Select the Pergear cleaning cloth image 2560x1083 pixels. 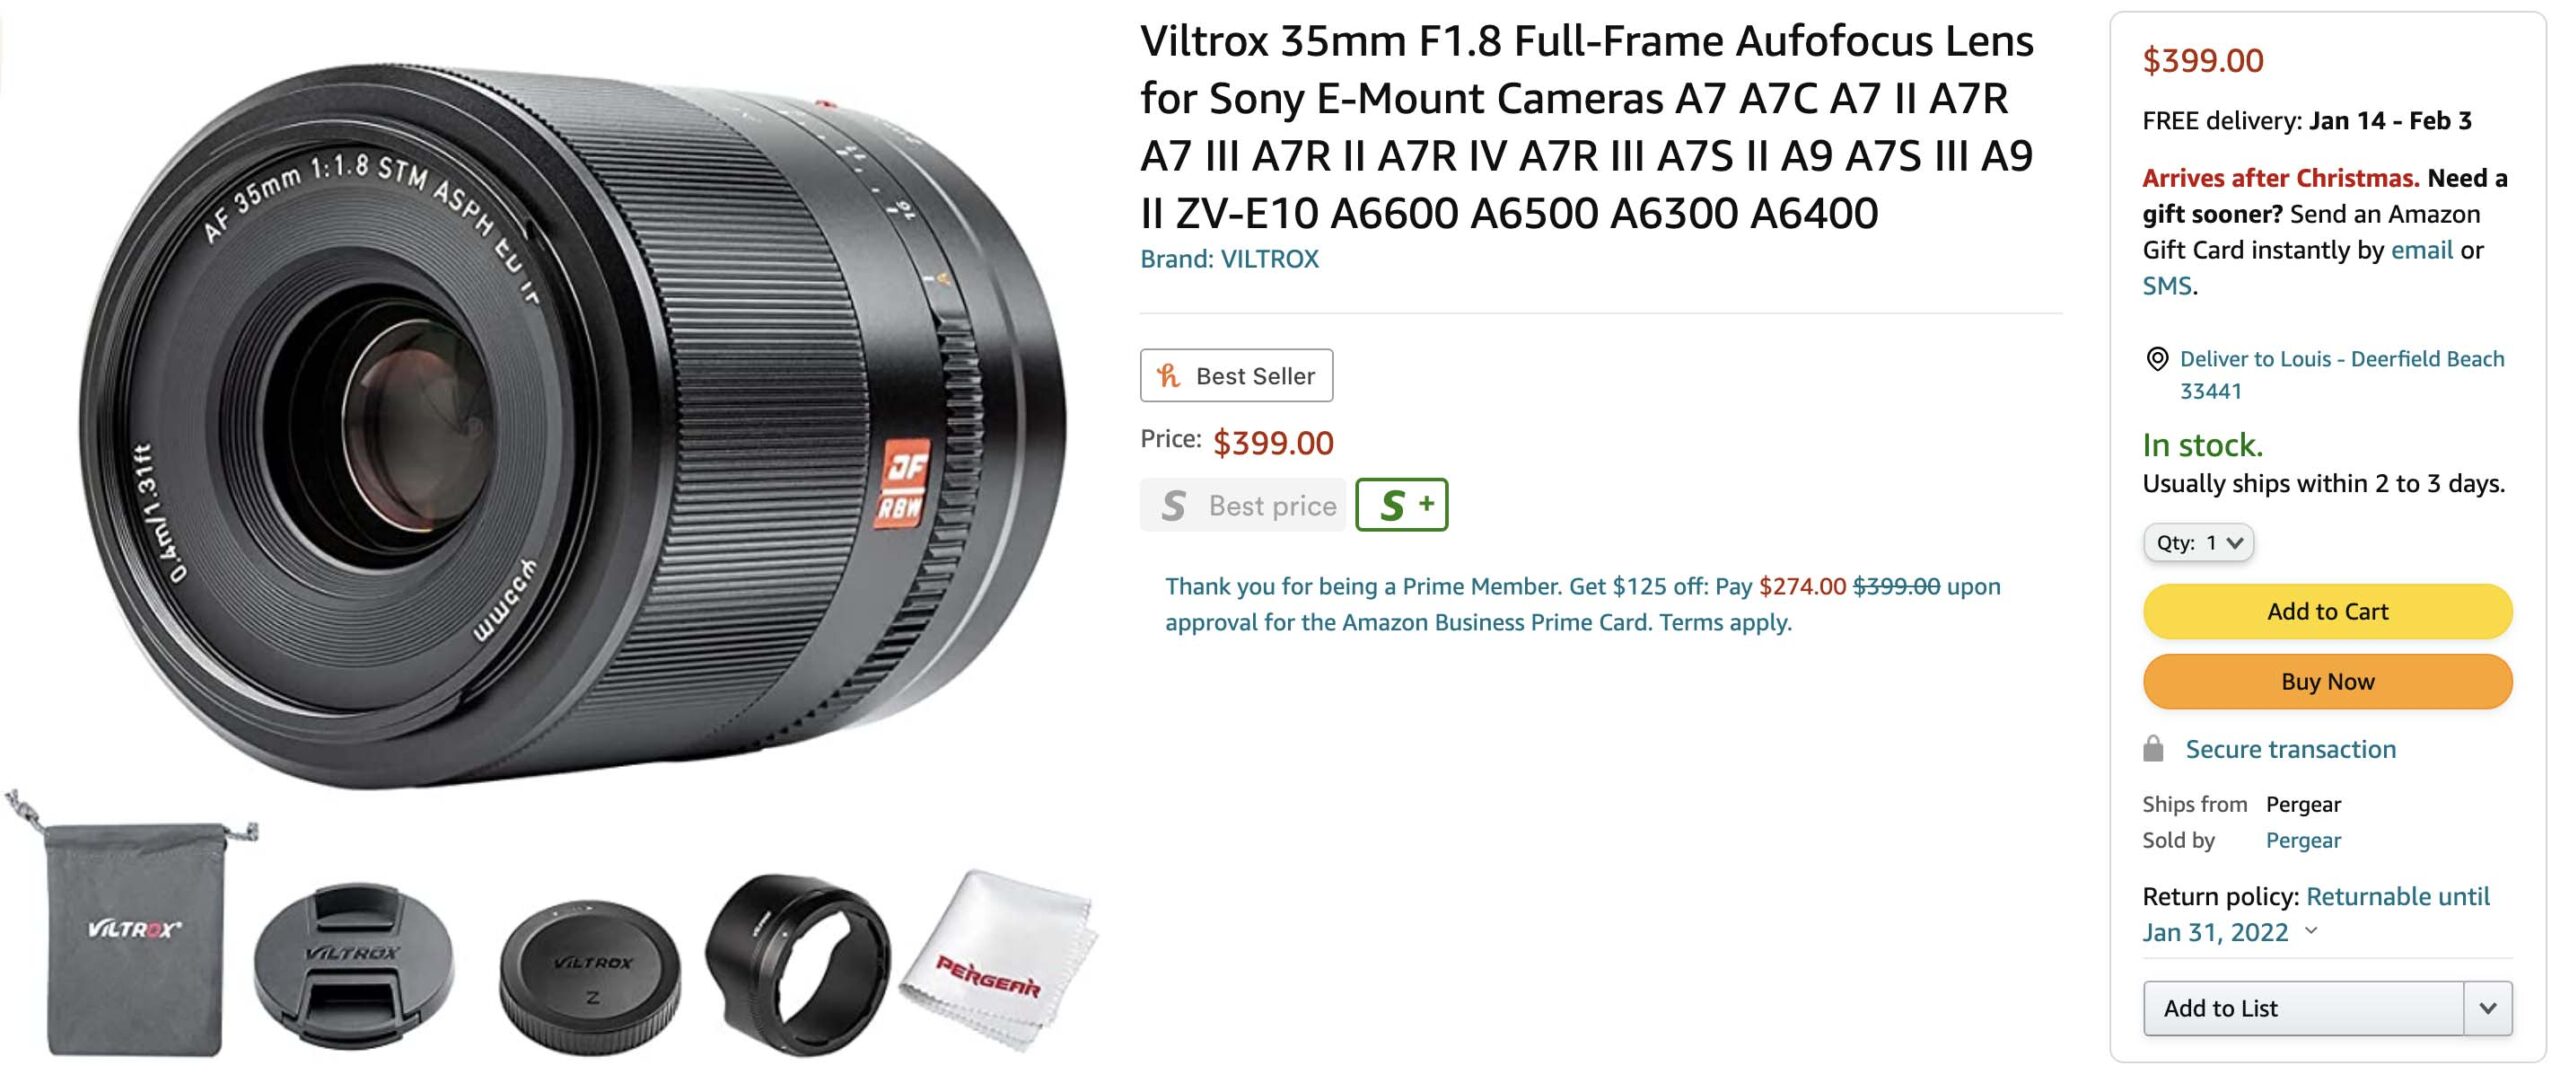(x=999, y=962)
